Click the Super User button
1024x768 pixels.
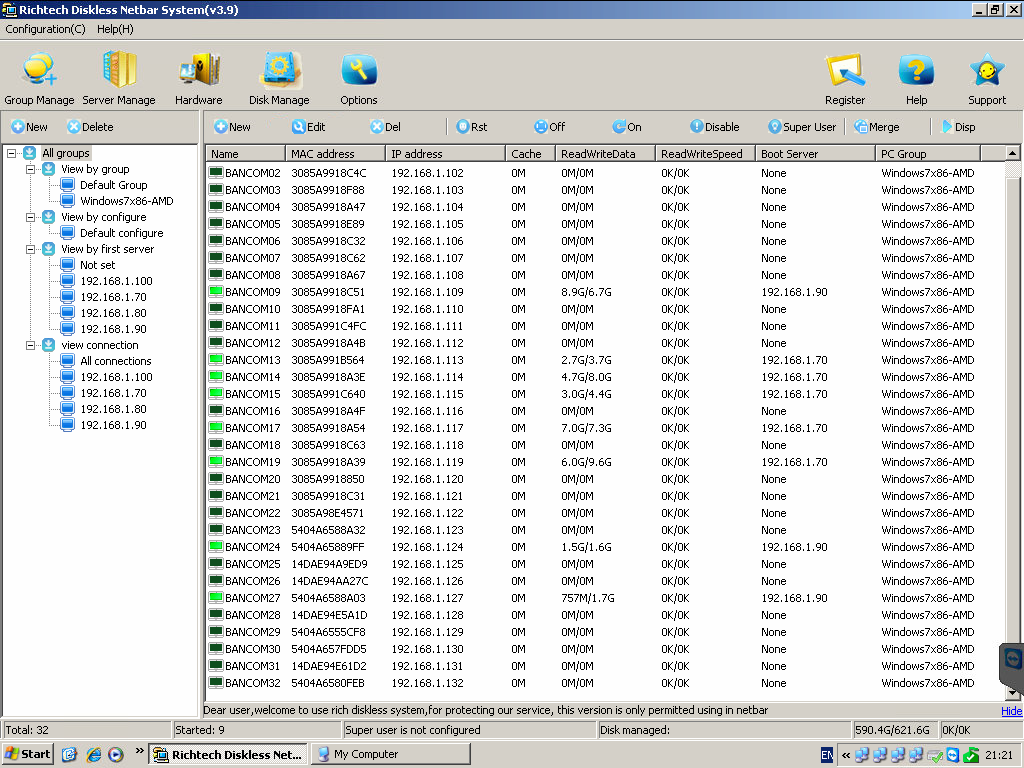801,127
